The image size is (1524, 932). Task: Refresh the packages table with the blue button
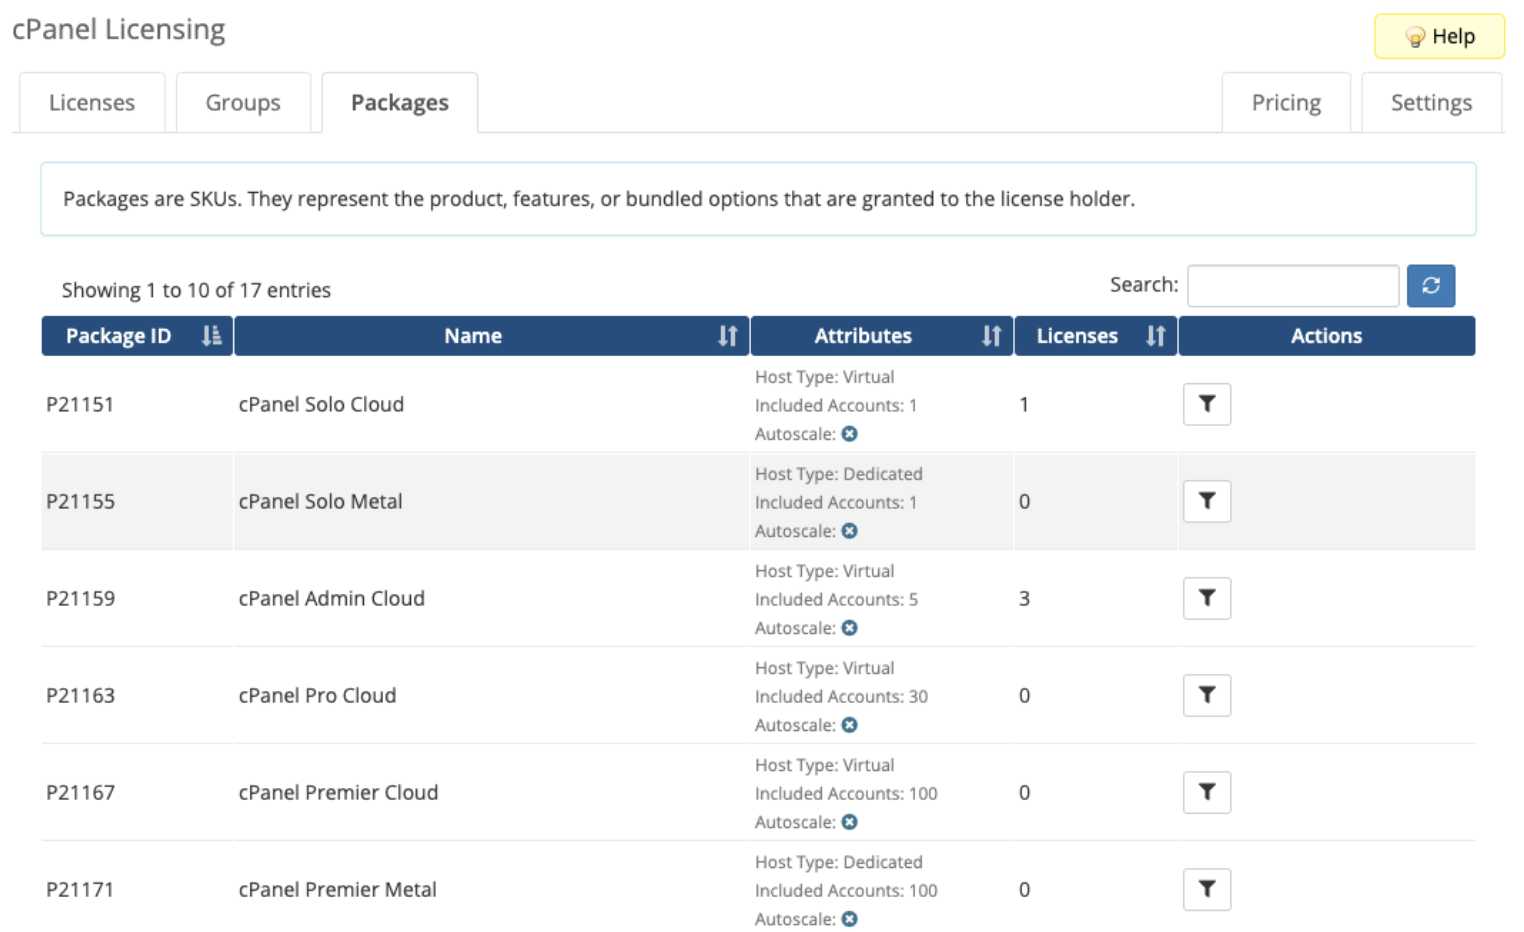coord(1431,286)
